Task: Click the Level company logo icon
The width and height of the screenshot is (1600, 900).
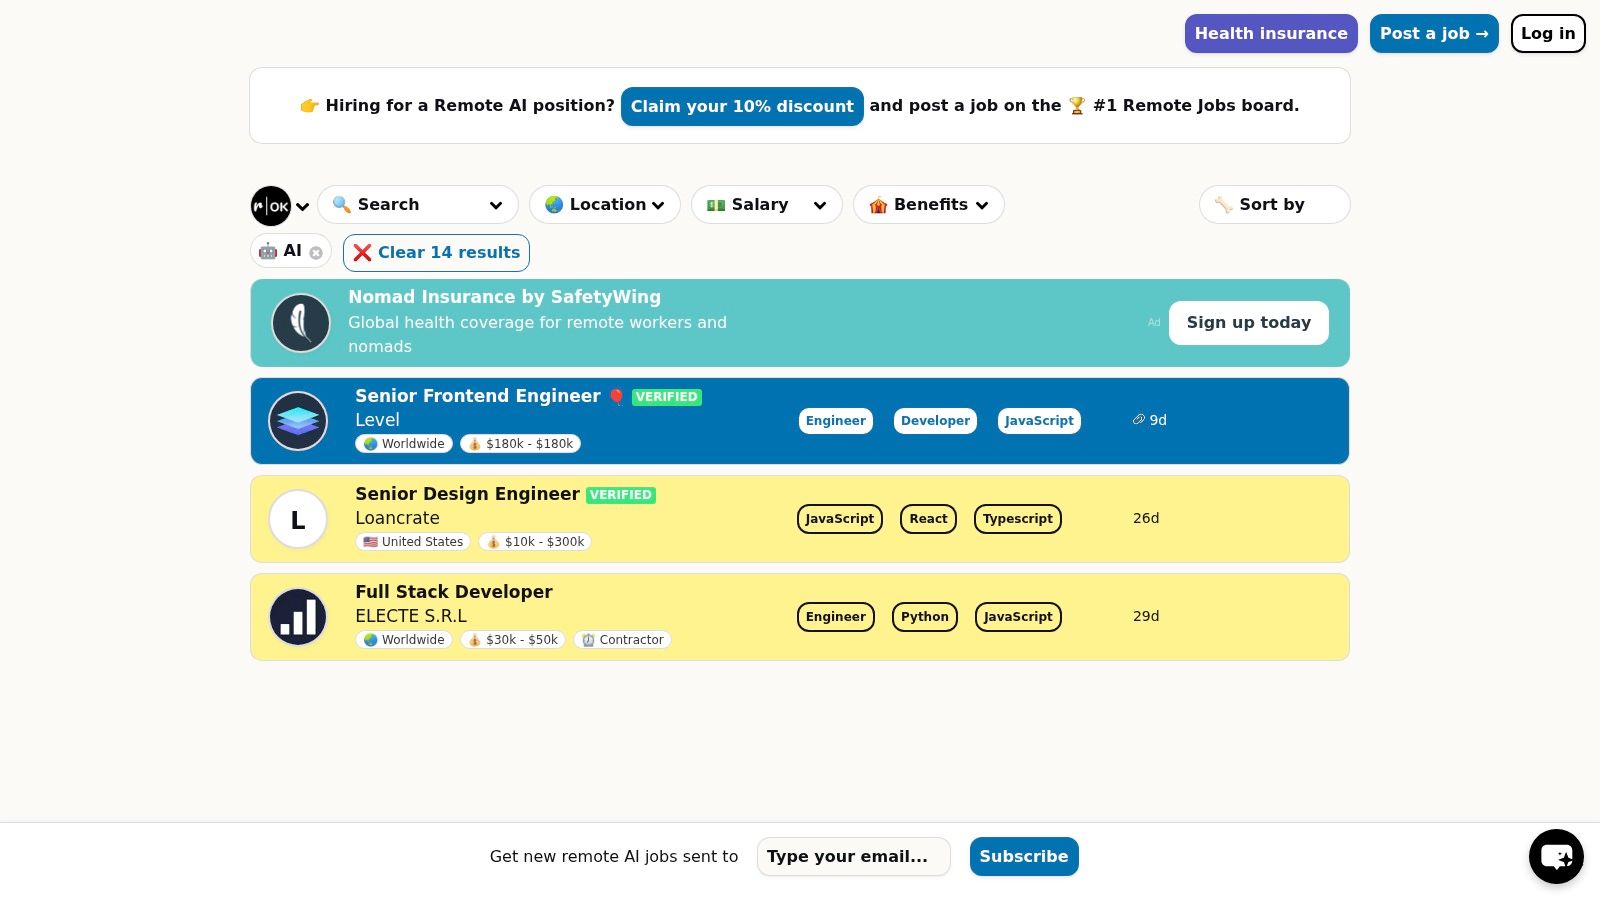Action: 298,421
